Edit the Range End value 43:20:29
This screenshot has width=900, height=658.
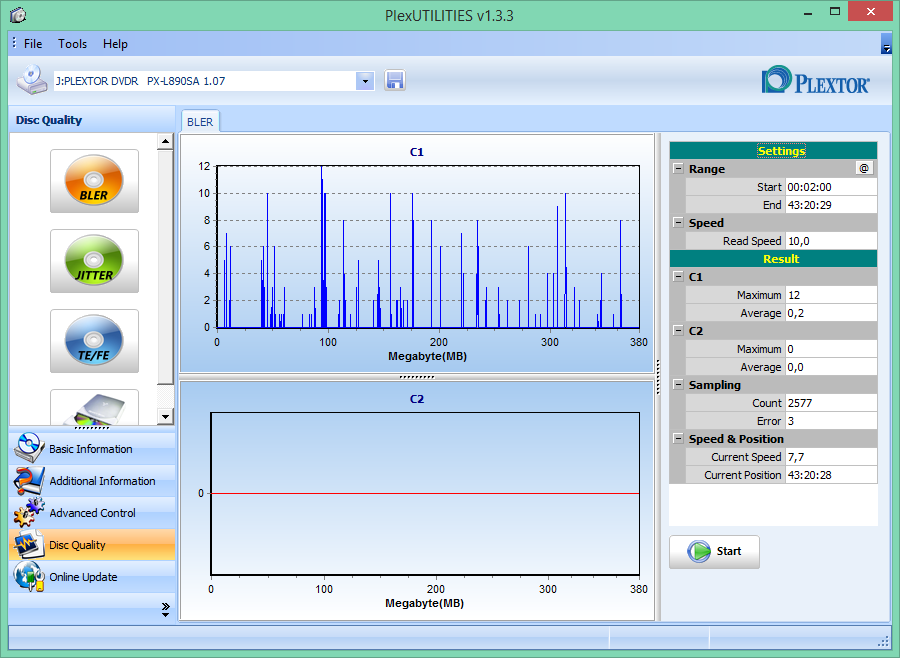(x=831, y=205)
